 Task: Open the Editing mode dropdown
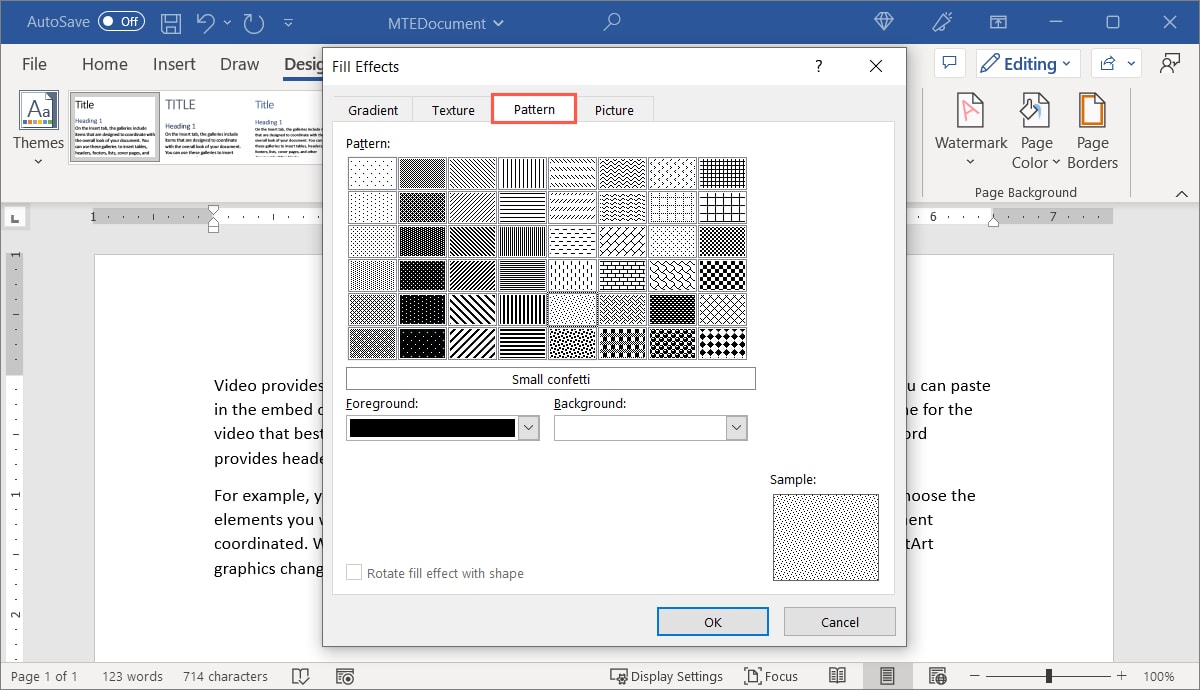(x=1028, y=63)
